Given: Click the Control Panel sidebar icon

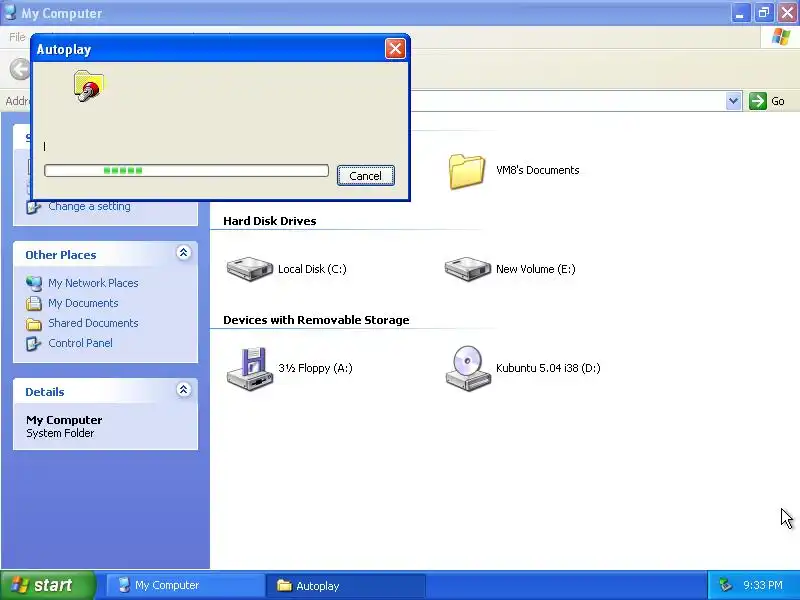Looking at the screenshot, I should click(34, 344).
